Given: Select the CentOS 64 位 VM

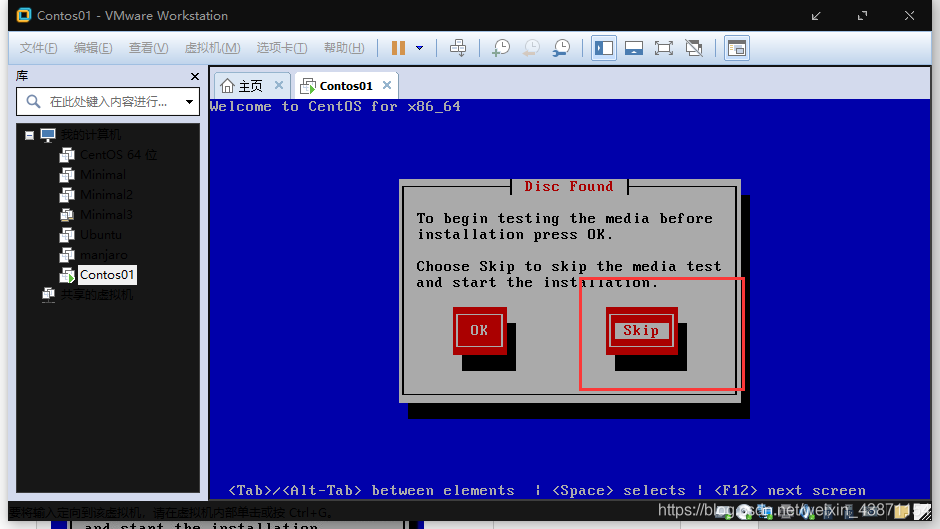Looking at the screenshot, I should coord(119,155).
